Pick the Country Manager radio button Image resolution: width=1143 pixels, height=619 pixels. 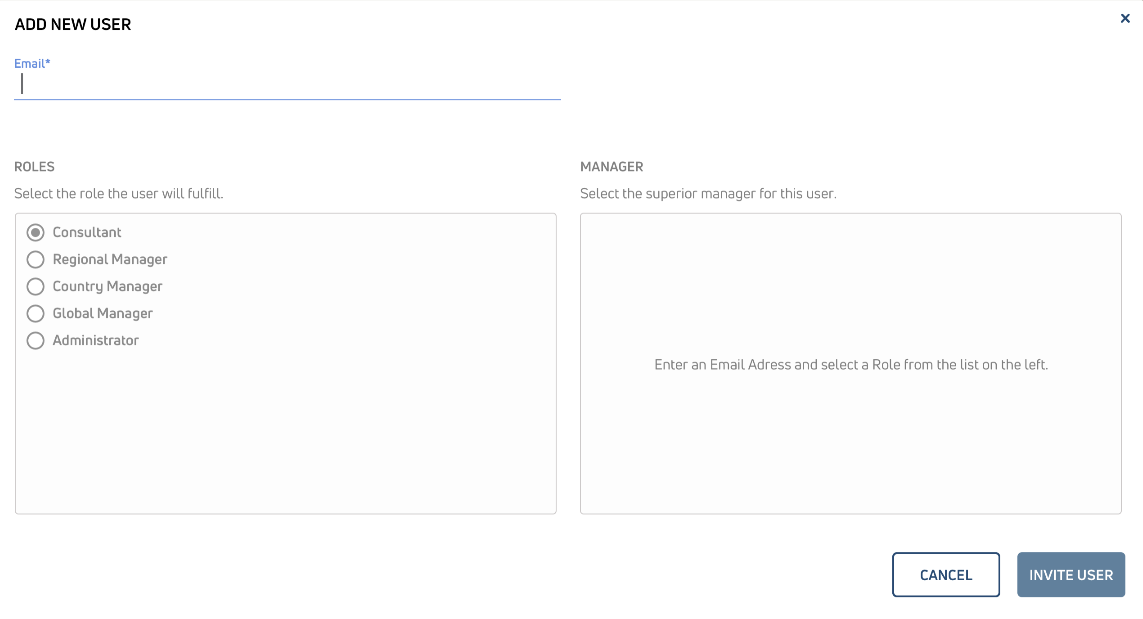[x=36, y=286]
